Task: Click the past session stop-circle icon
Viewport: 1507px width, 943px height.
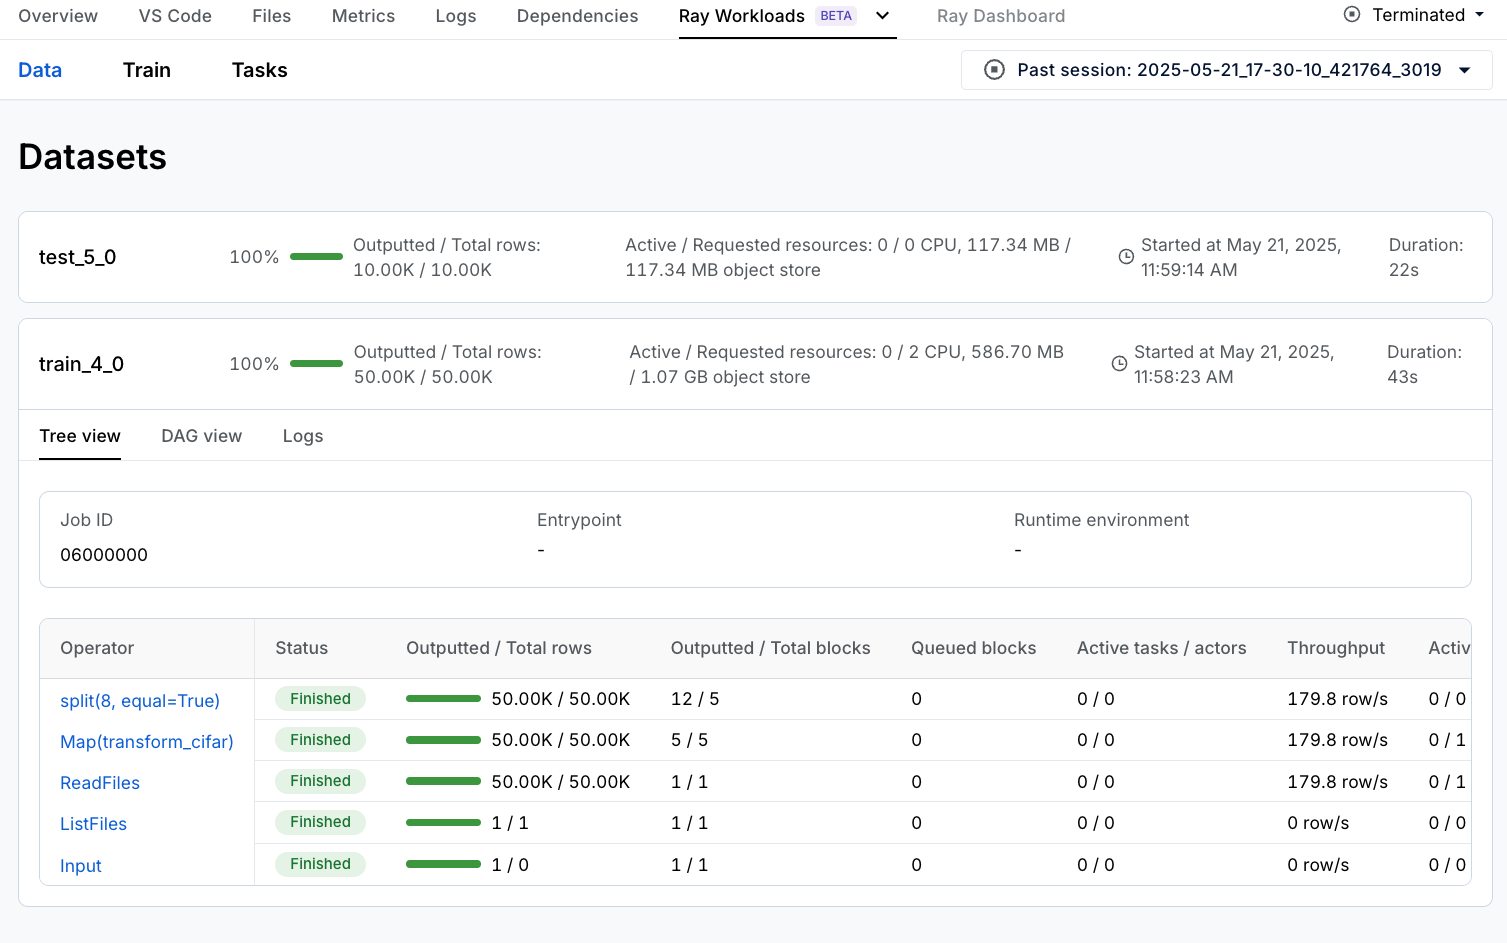Action: (994, 70)
